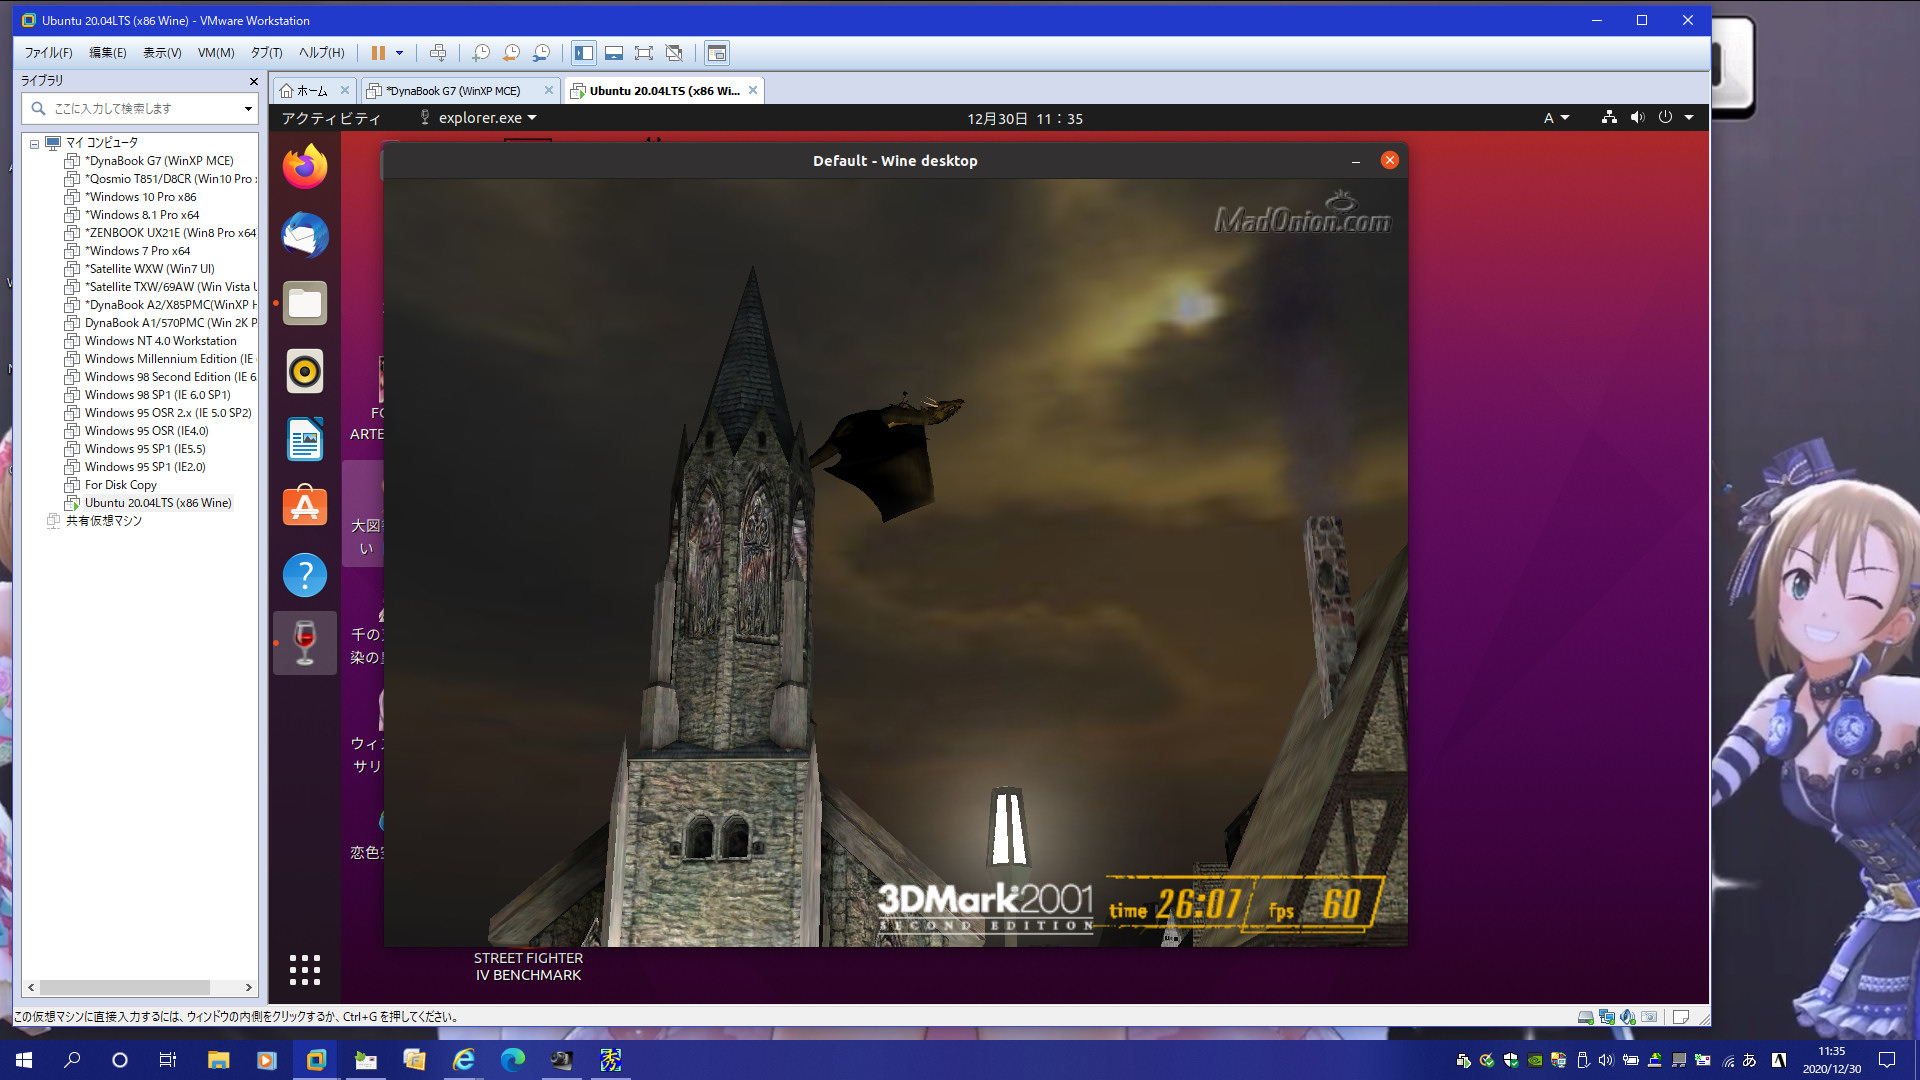Viewport: 1920px width, 1080px height.
Task: Open Help from Ubuntu dock
Action: click(305, 575)
